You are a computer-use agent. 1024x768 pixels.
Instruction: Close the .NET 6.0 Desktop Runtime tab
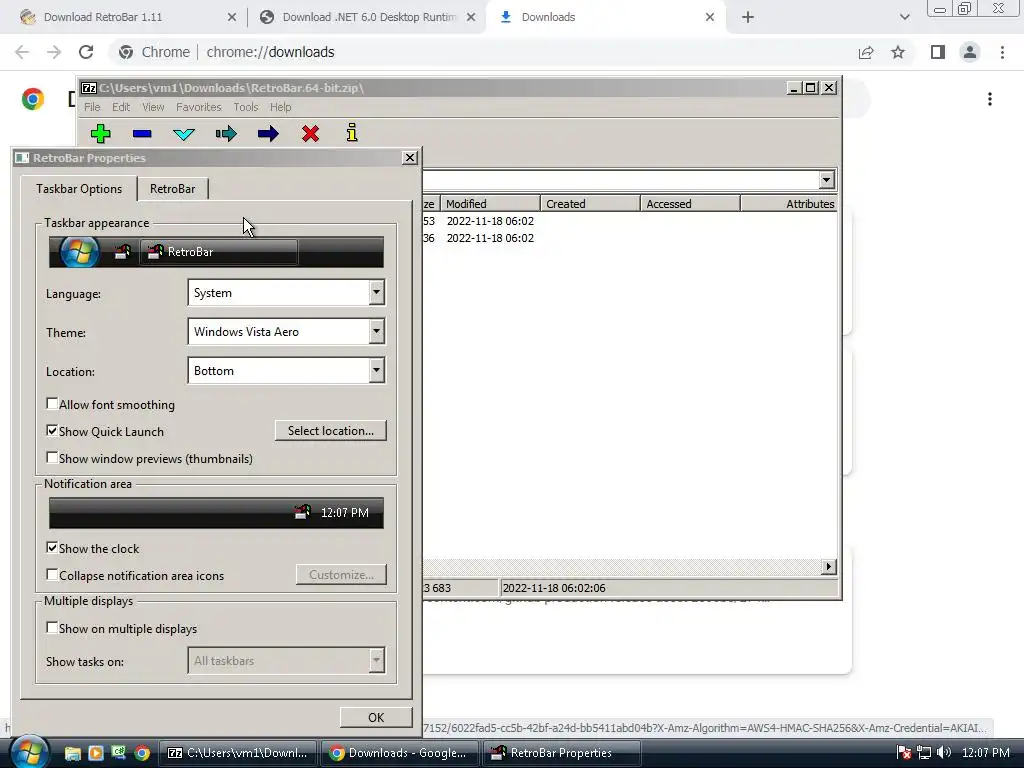[471, 18]
